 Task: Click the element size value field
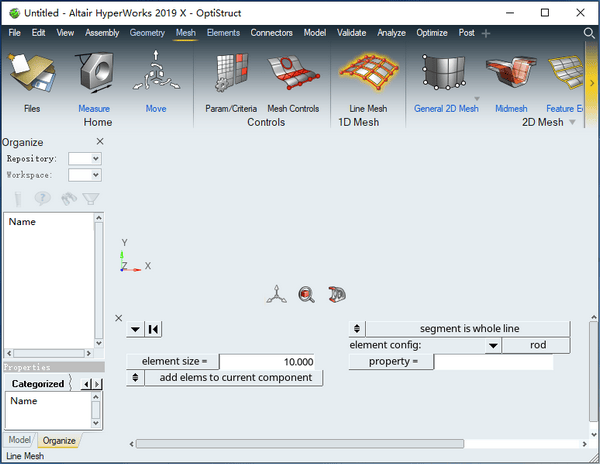pyautogui.click(x=268, y=362)
